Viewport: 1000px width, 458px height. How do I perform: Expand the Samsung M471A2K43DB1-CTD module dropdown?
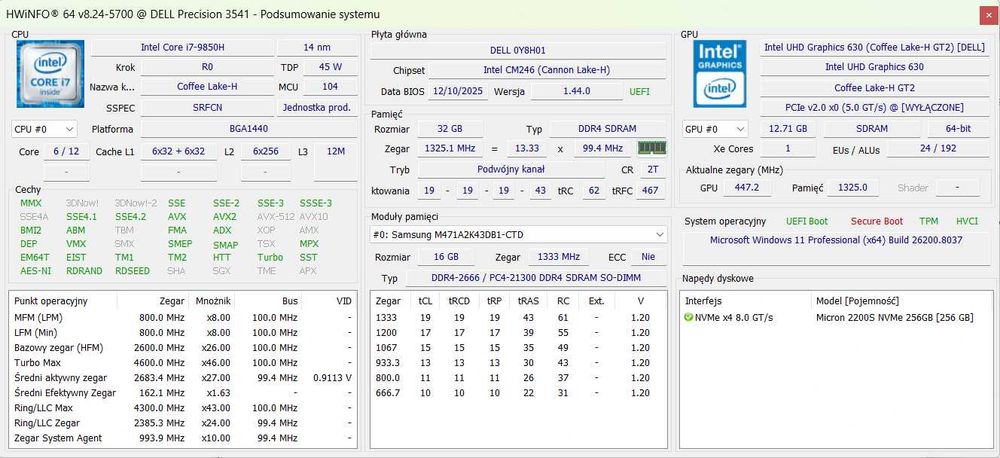click(518, 235)
